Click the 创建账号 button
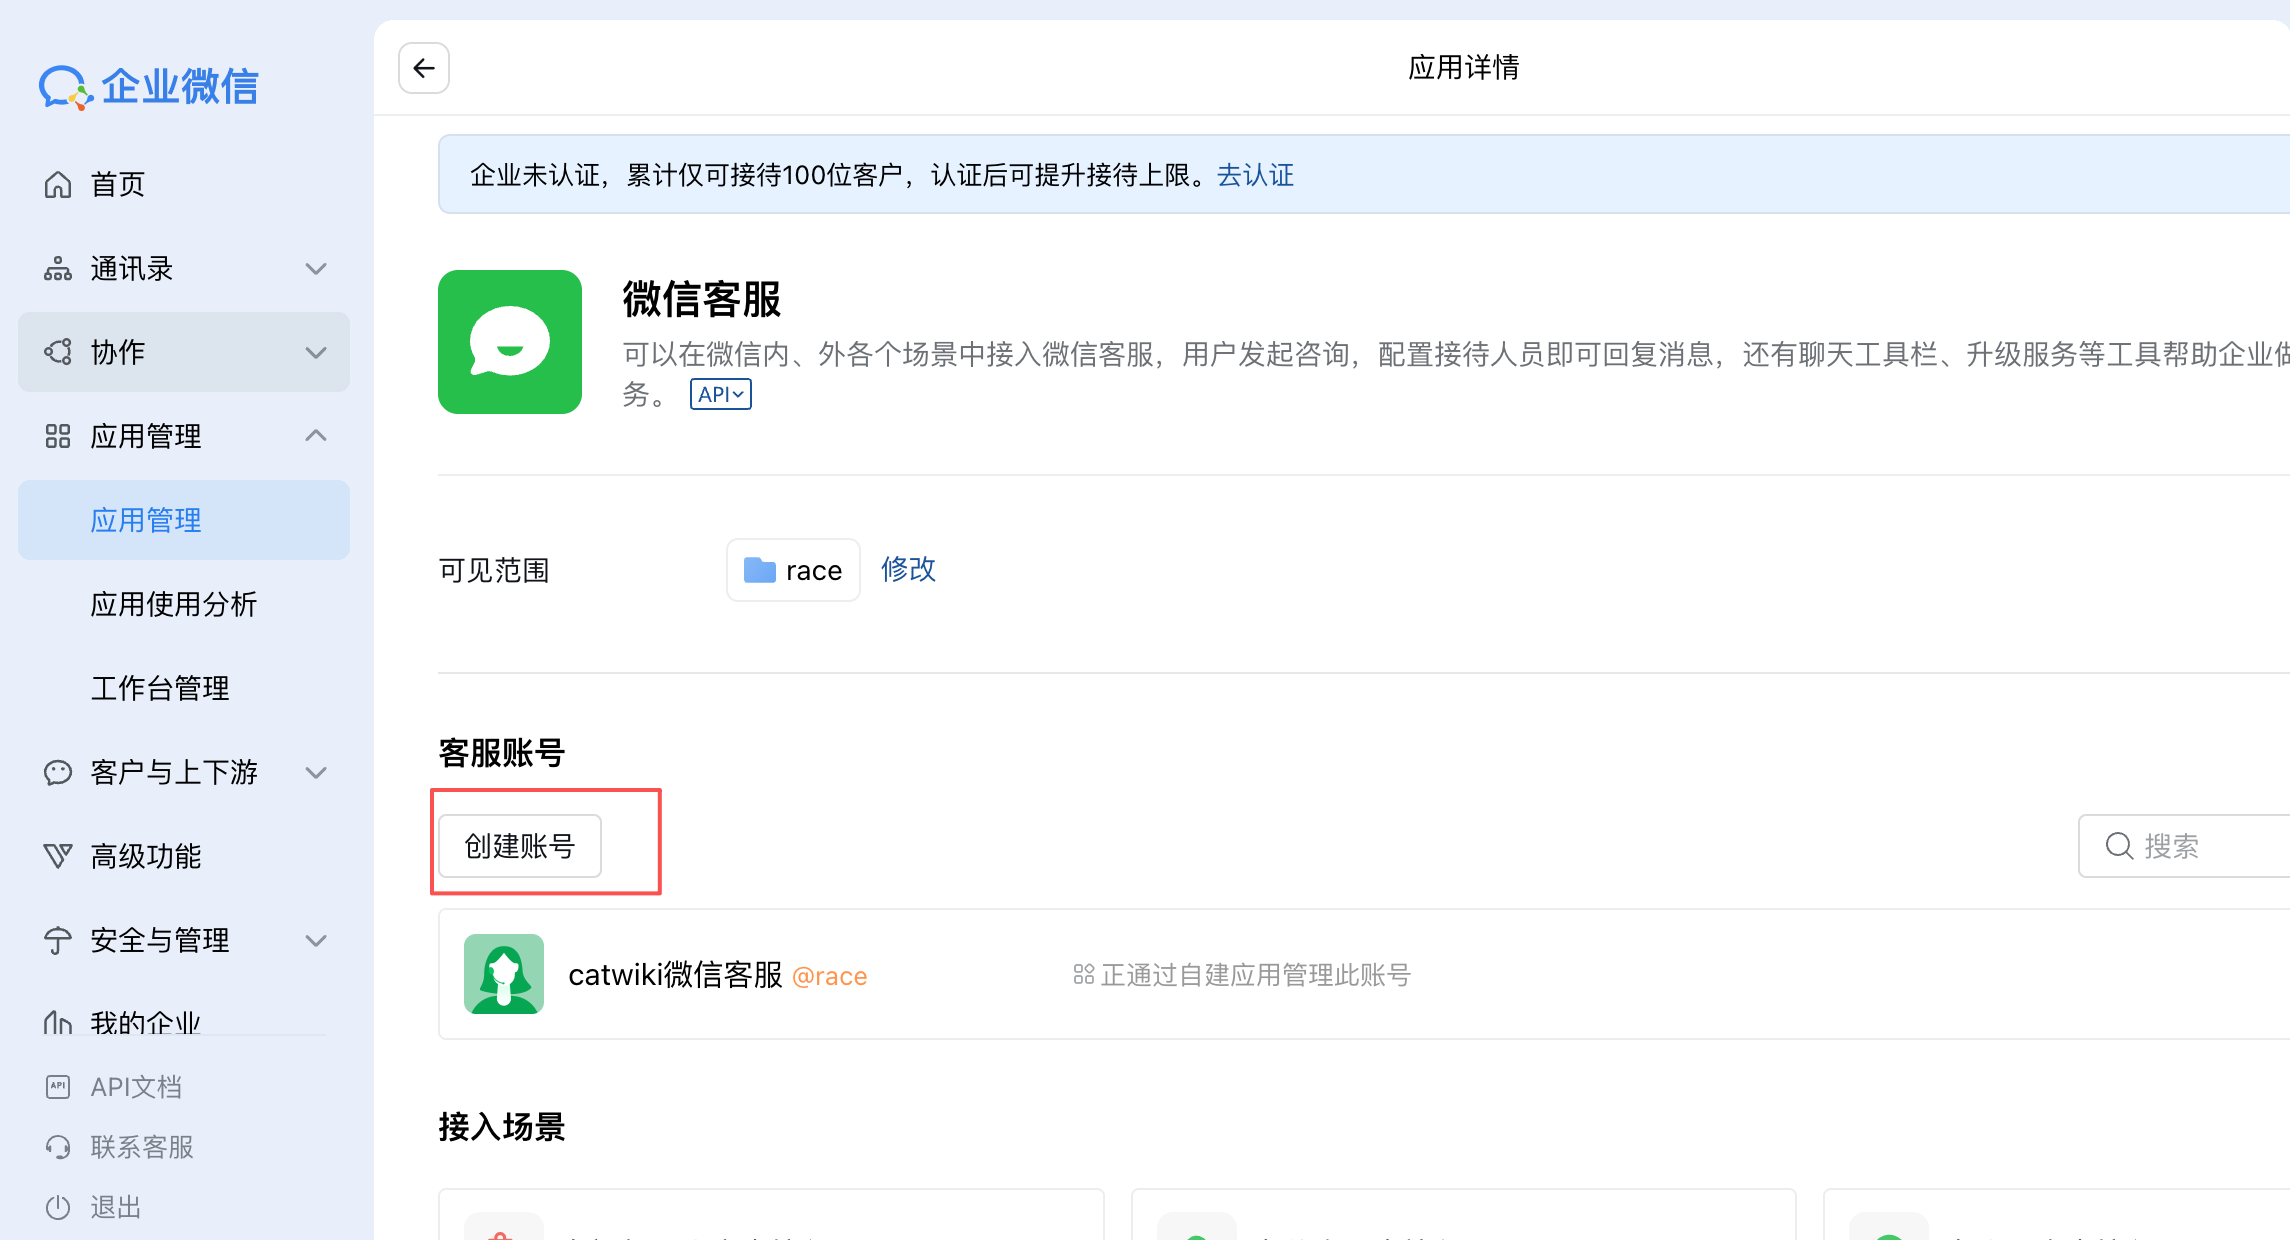The height and width of the screenshot is (1240, 2290). point(520,846)
